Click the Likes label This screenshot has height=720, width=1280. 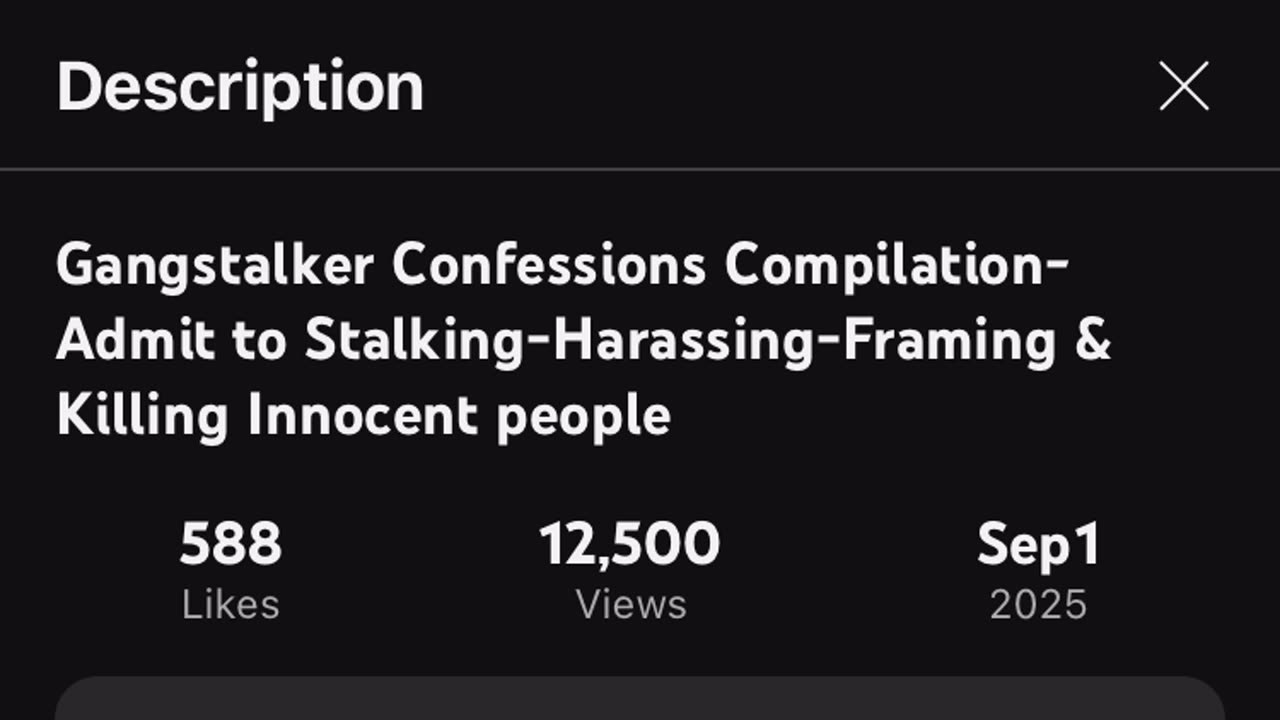point(231,605)
